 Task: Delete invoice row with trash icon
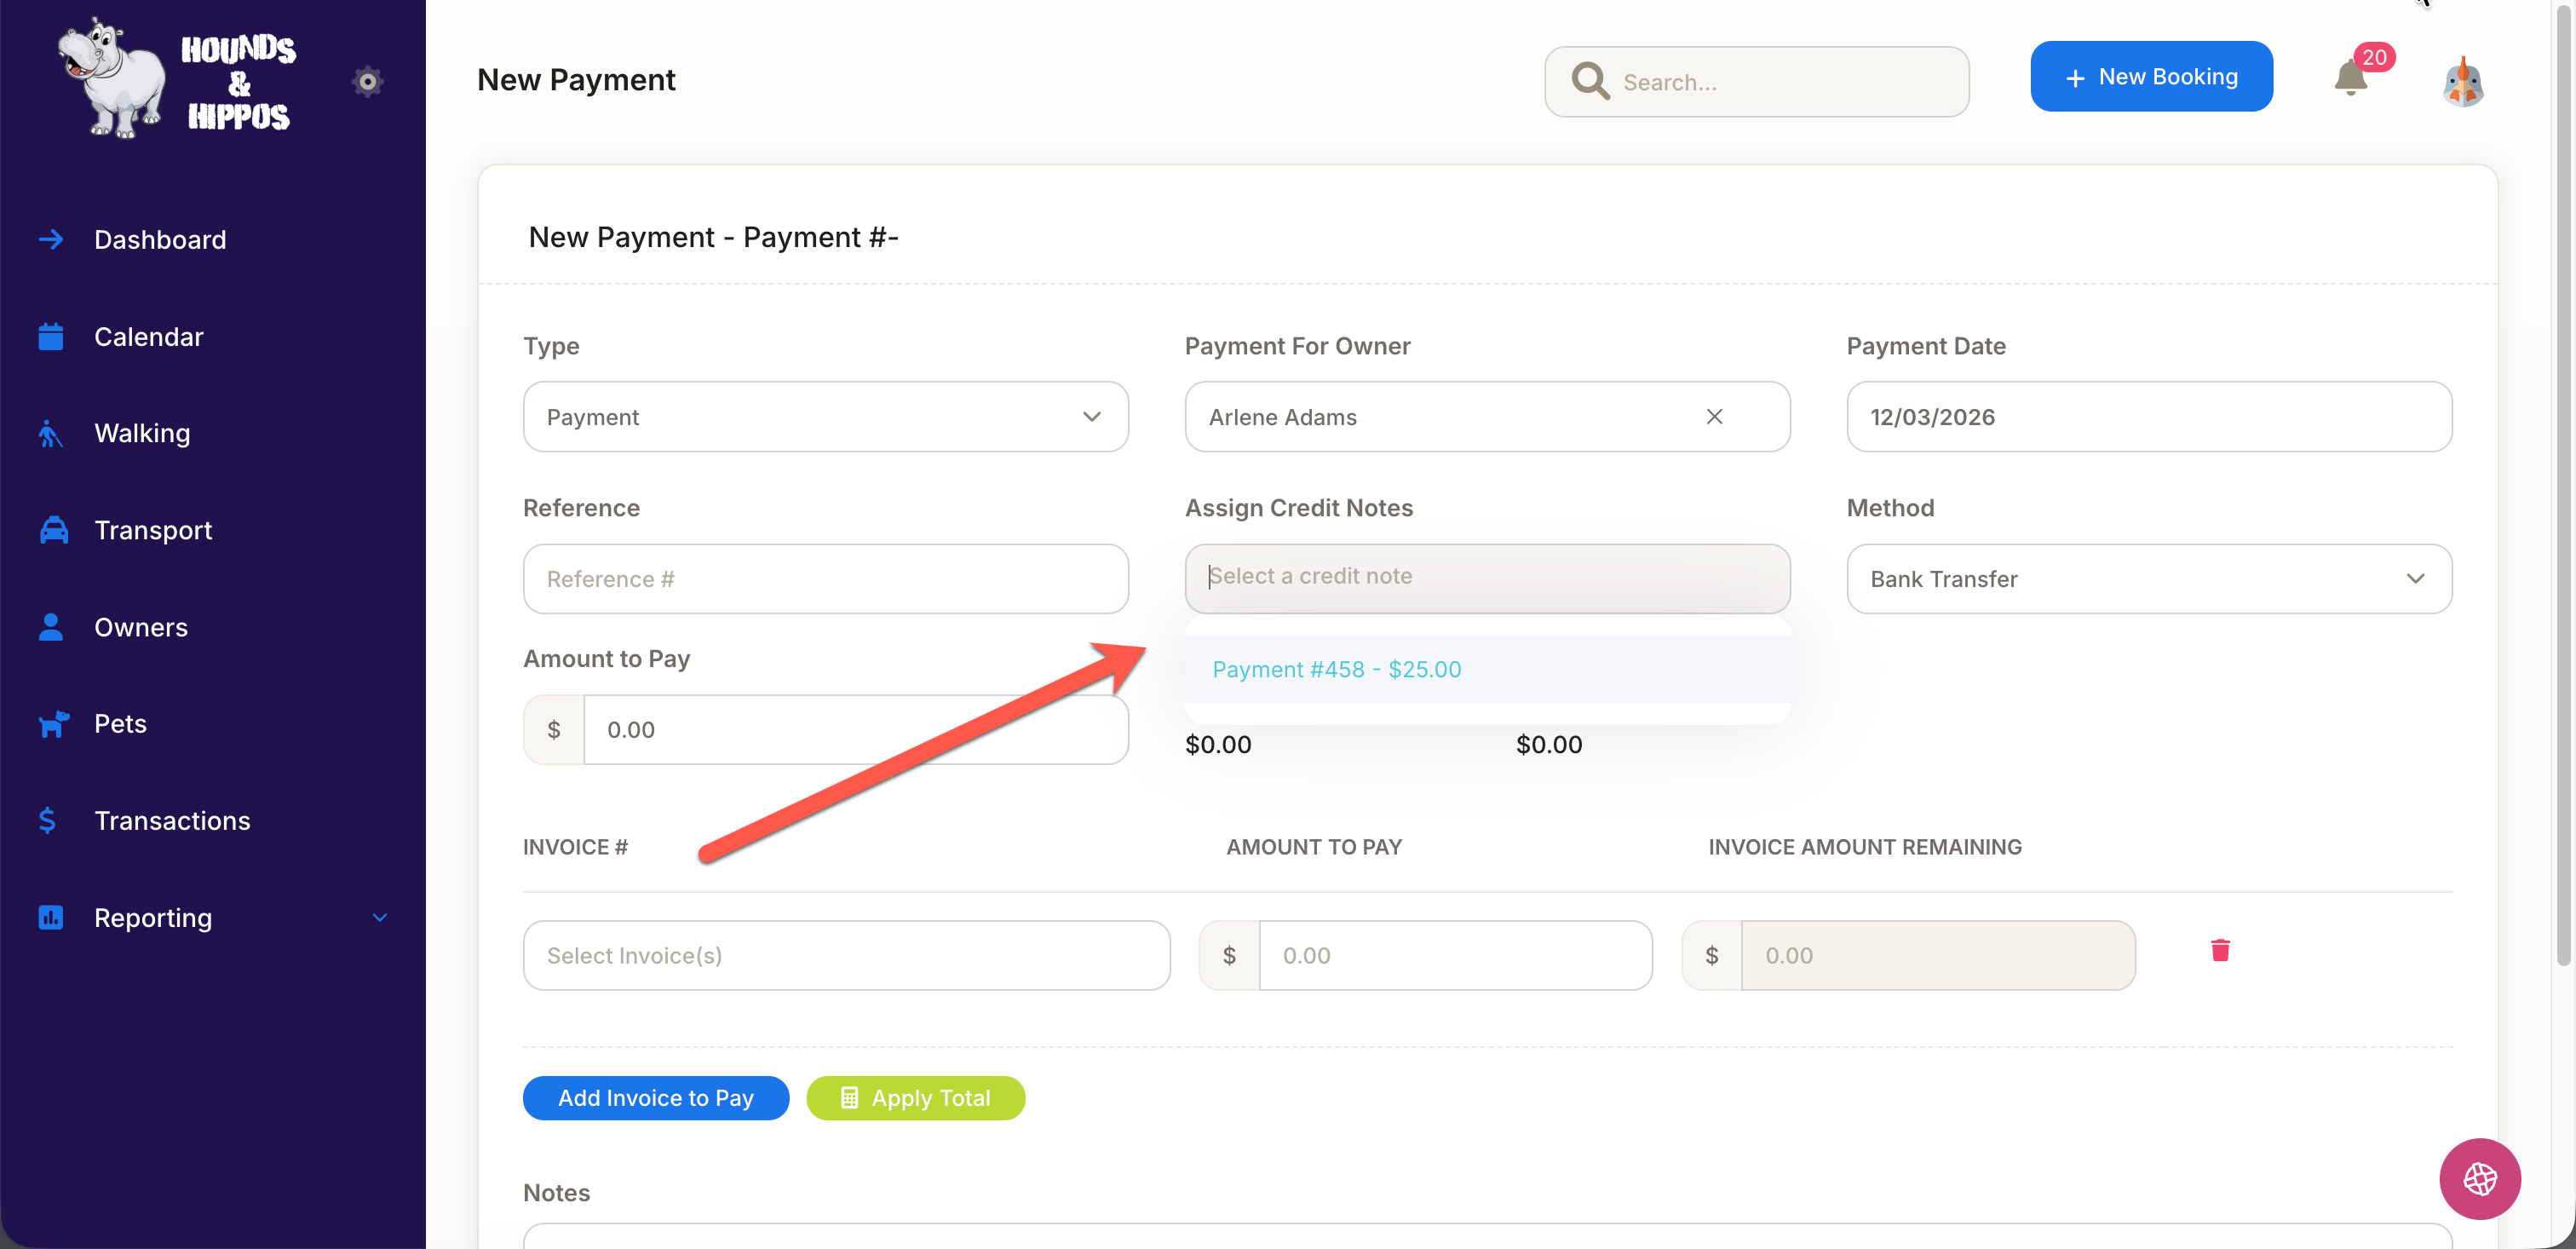click(x=2220, y=950)
